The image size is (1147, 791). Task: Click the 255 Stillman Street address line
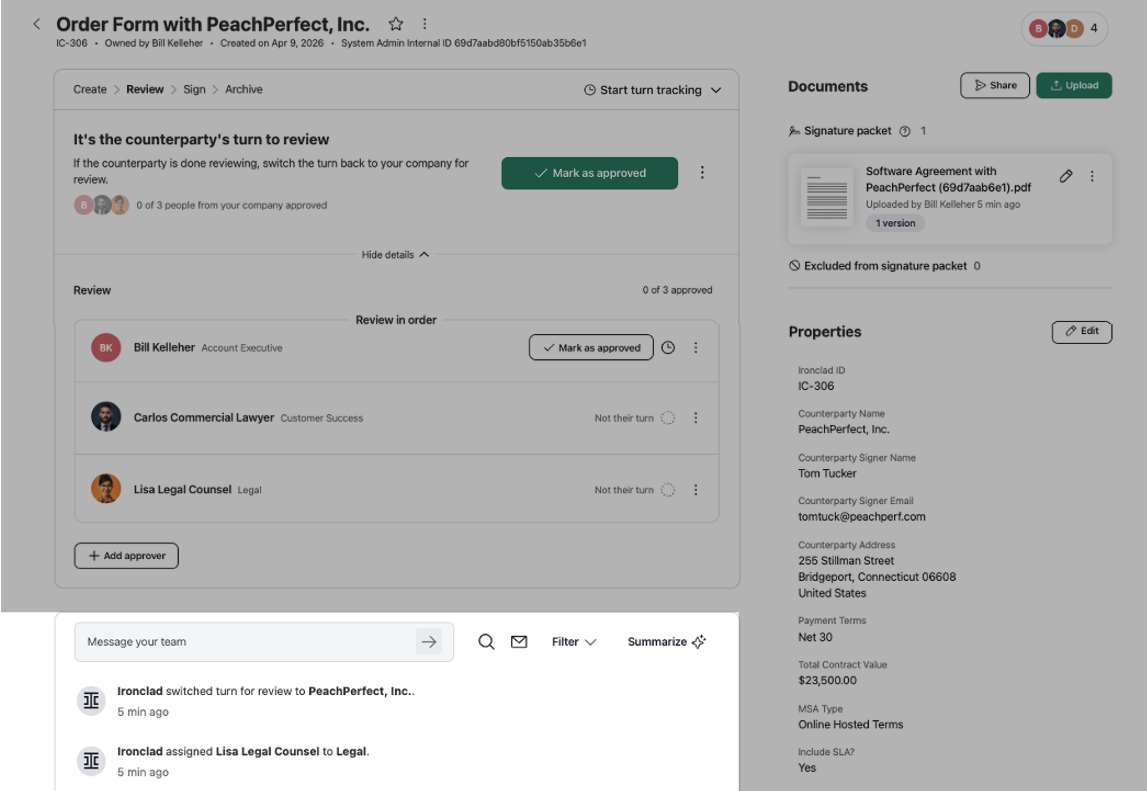coord(846,561)
